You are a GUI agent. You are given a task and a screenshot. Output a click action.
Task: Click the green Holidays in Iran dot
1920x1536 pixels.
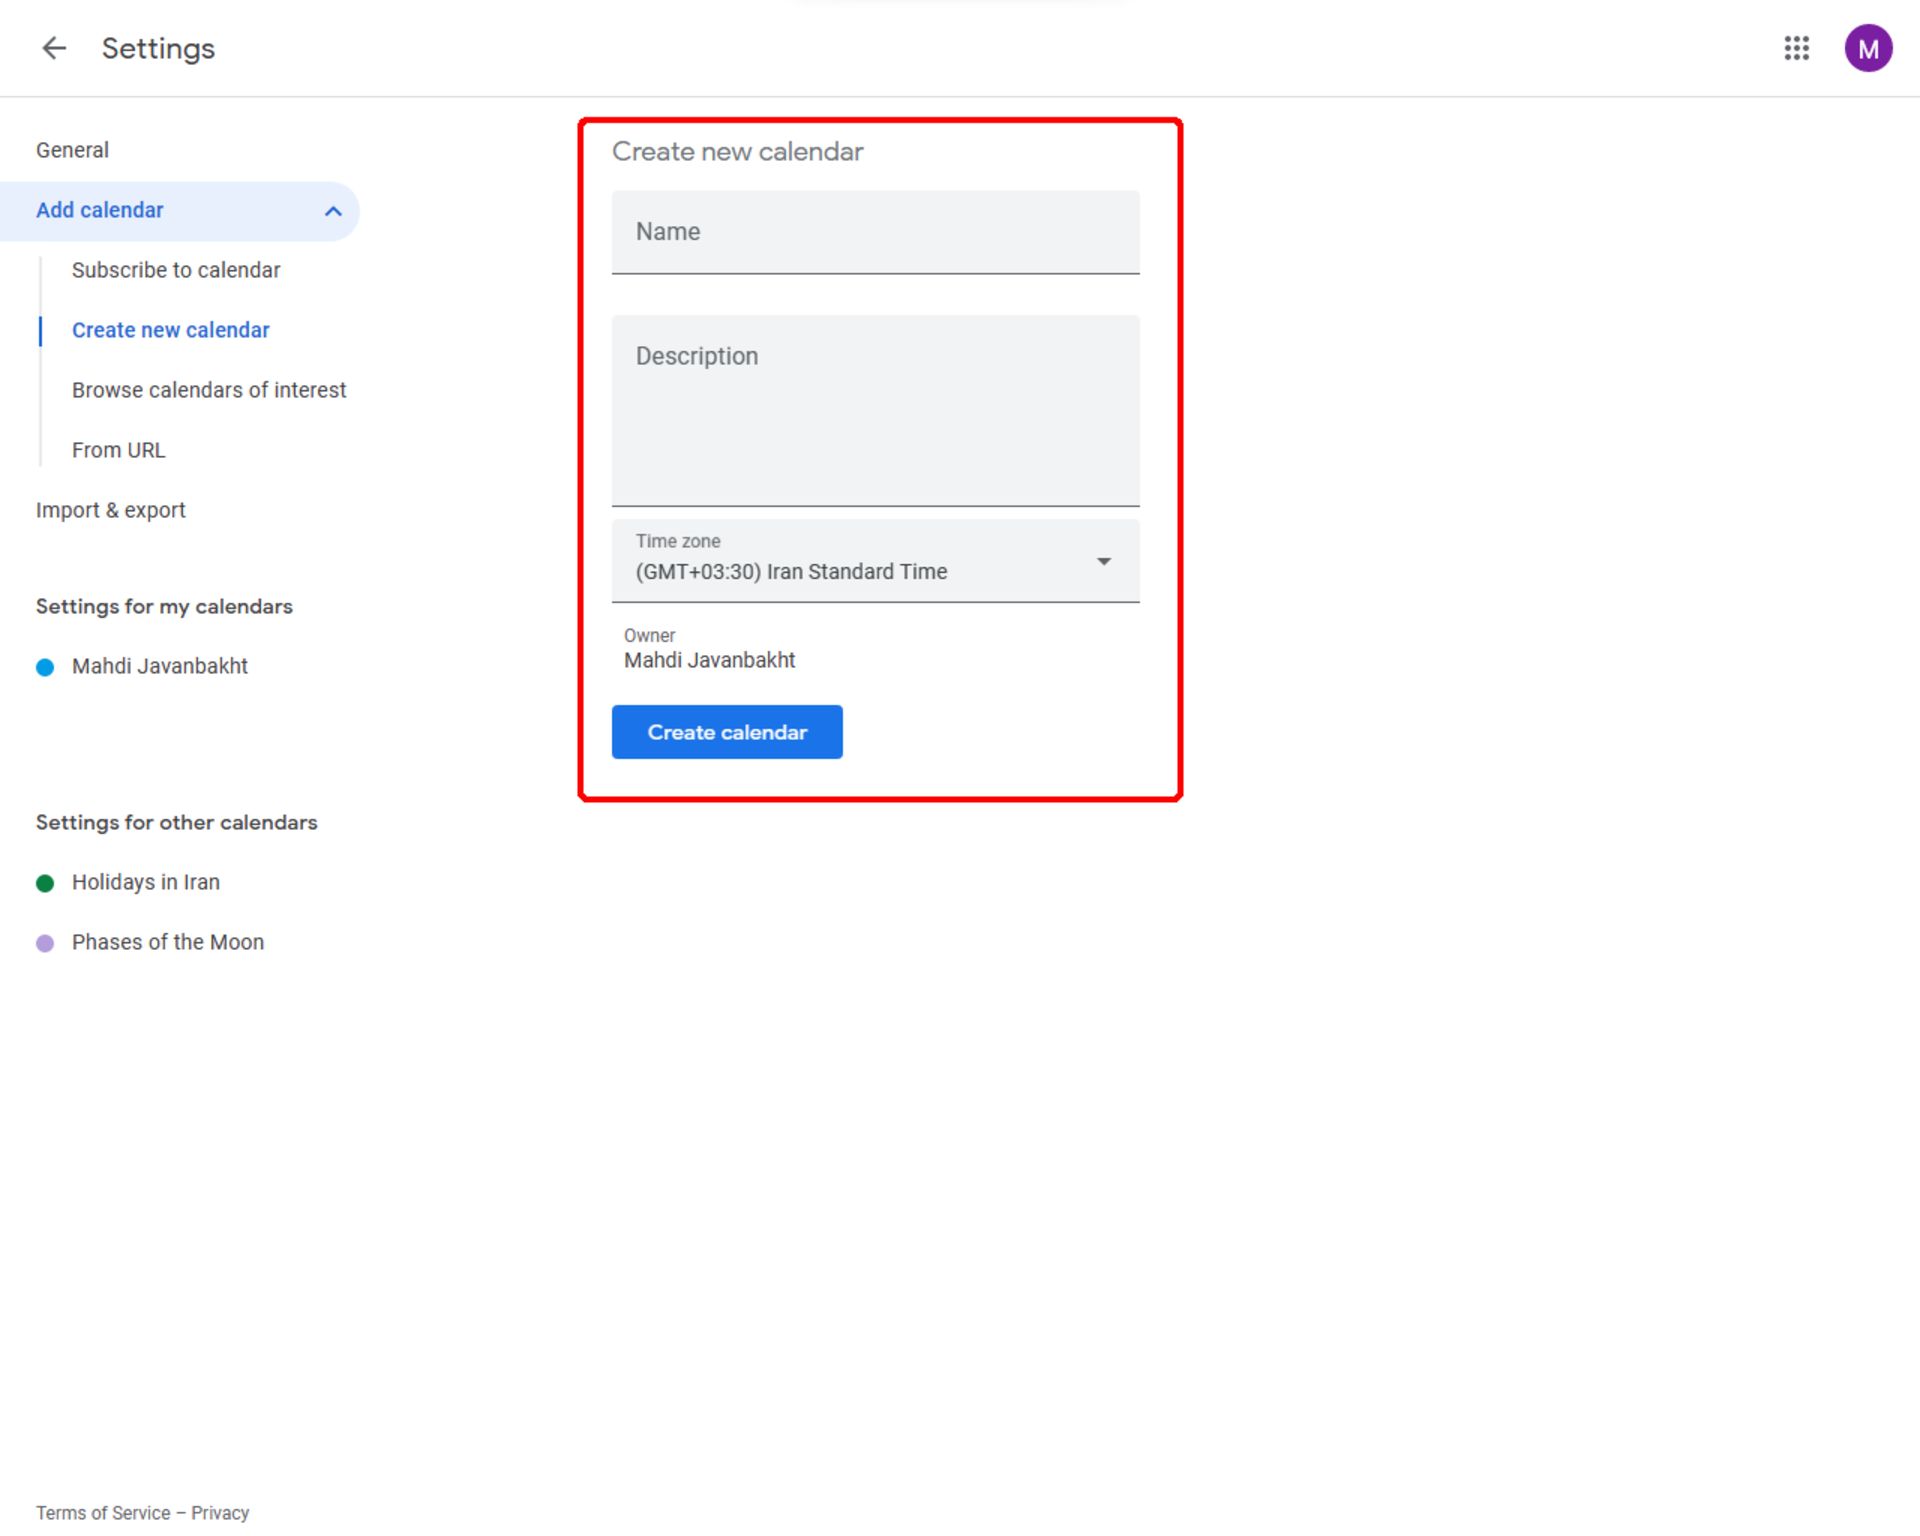tap(45, 883)
